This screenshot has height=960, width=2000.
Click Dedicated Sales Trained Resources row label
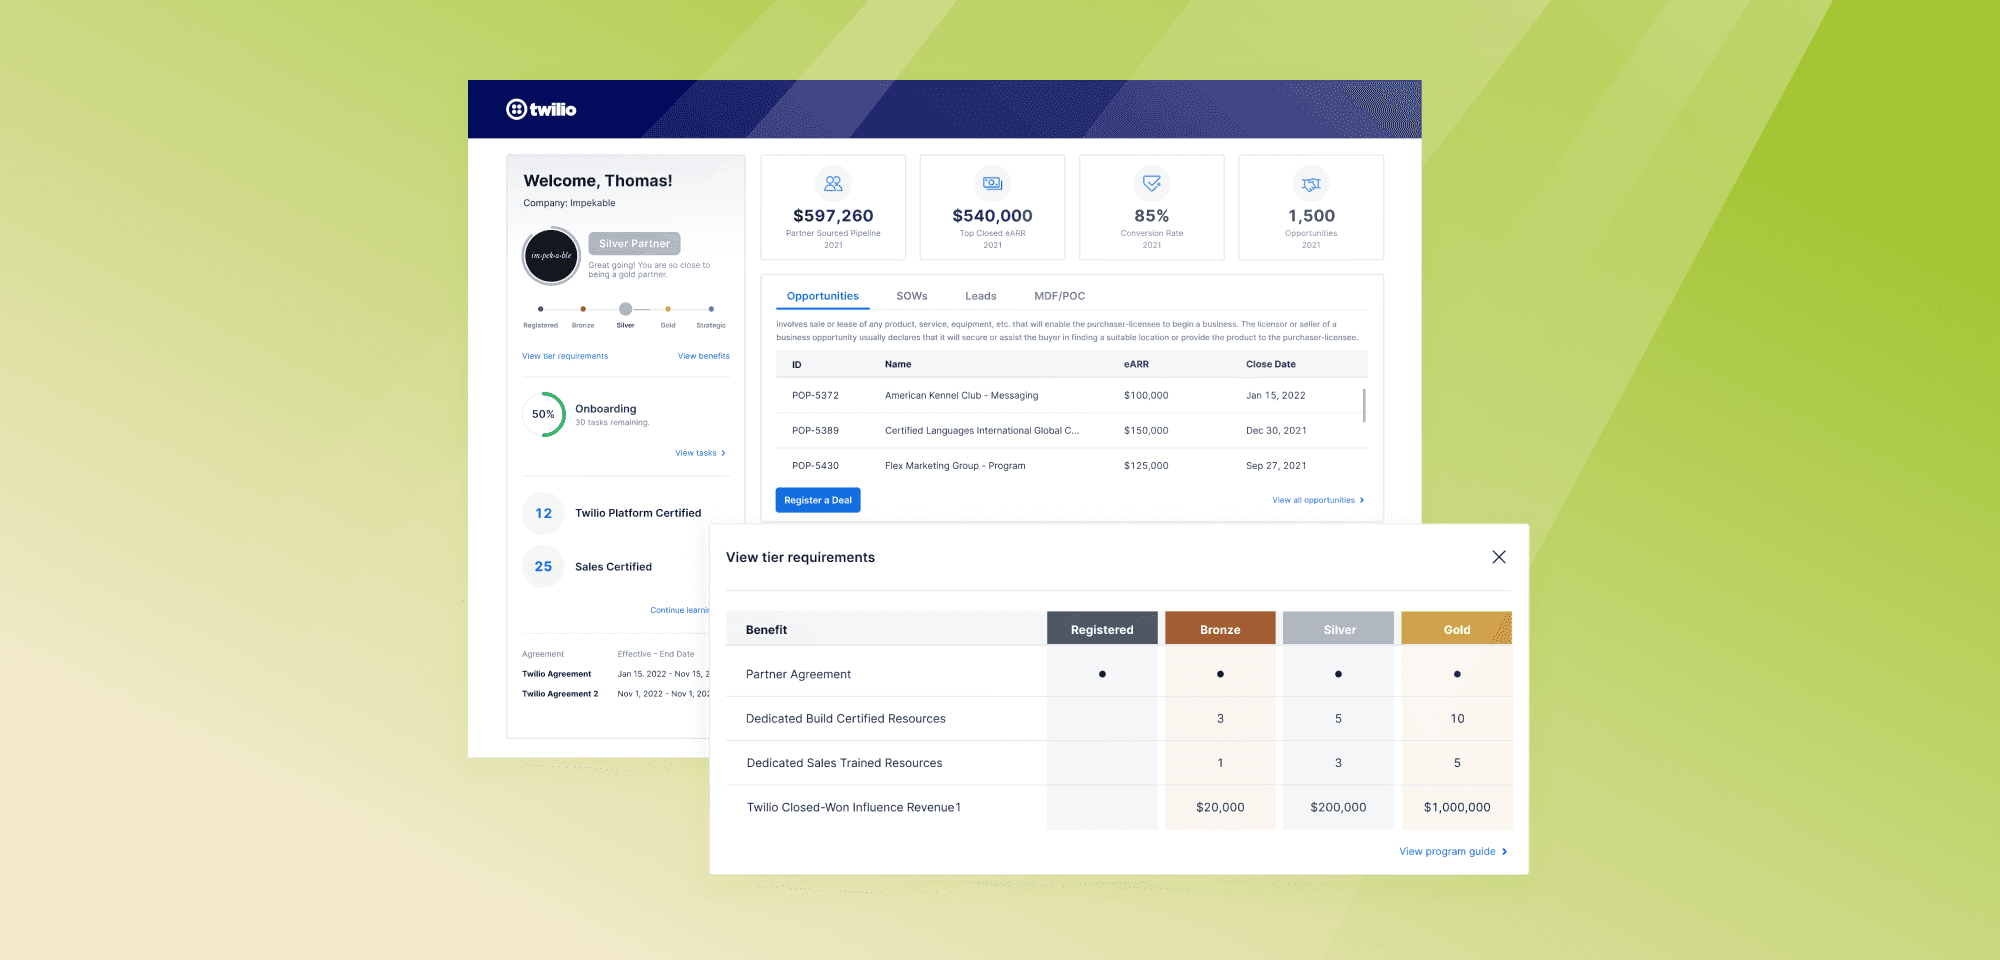coord(844,763)
